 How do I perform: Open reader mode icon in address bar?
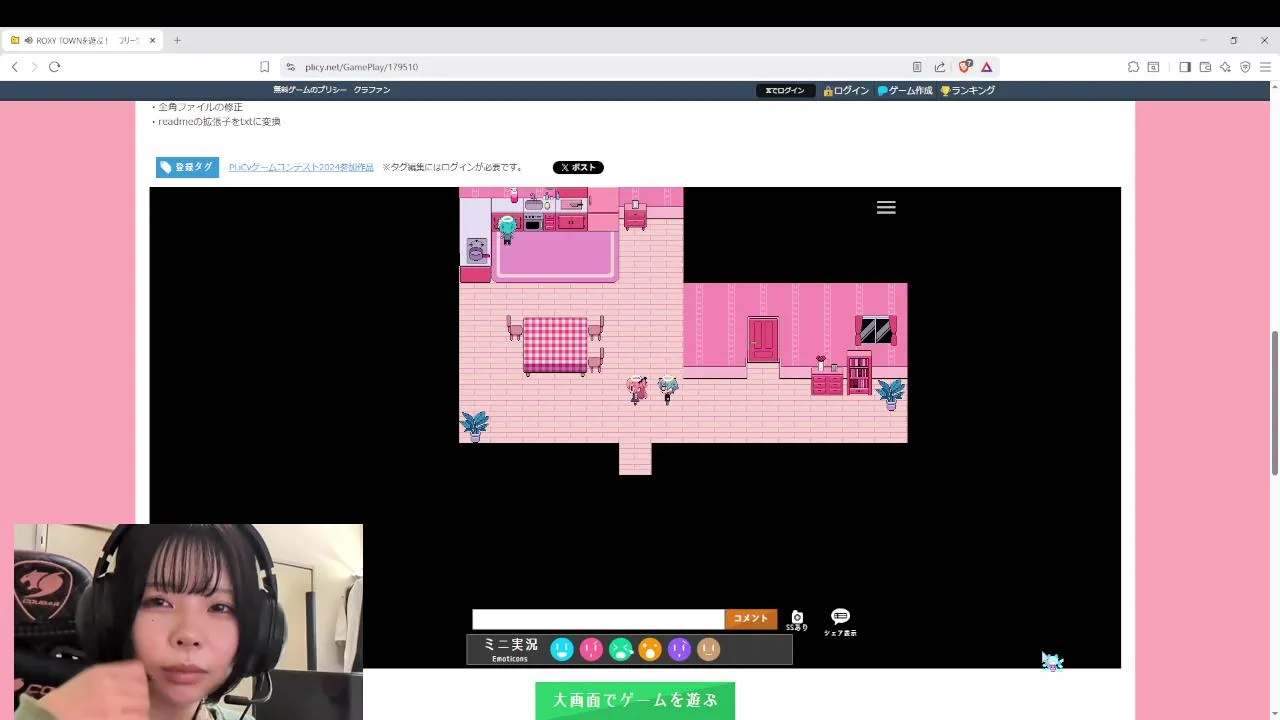tap(917, 67)
